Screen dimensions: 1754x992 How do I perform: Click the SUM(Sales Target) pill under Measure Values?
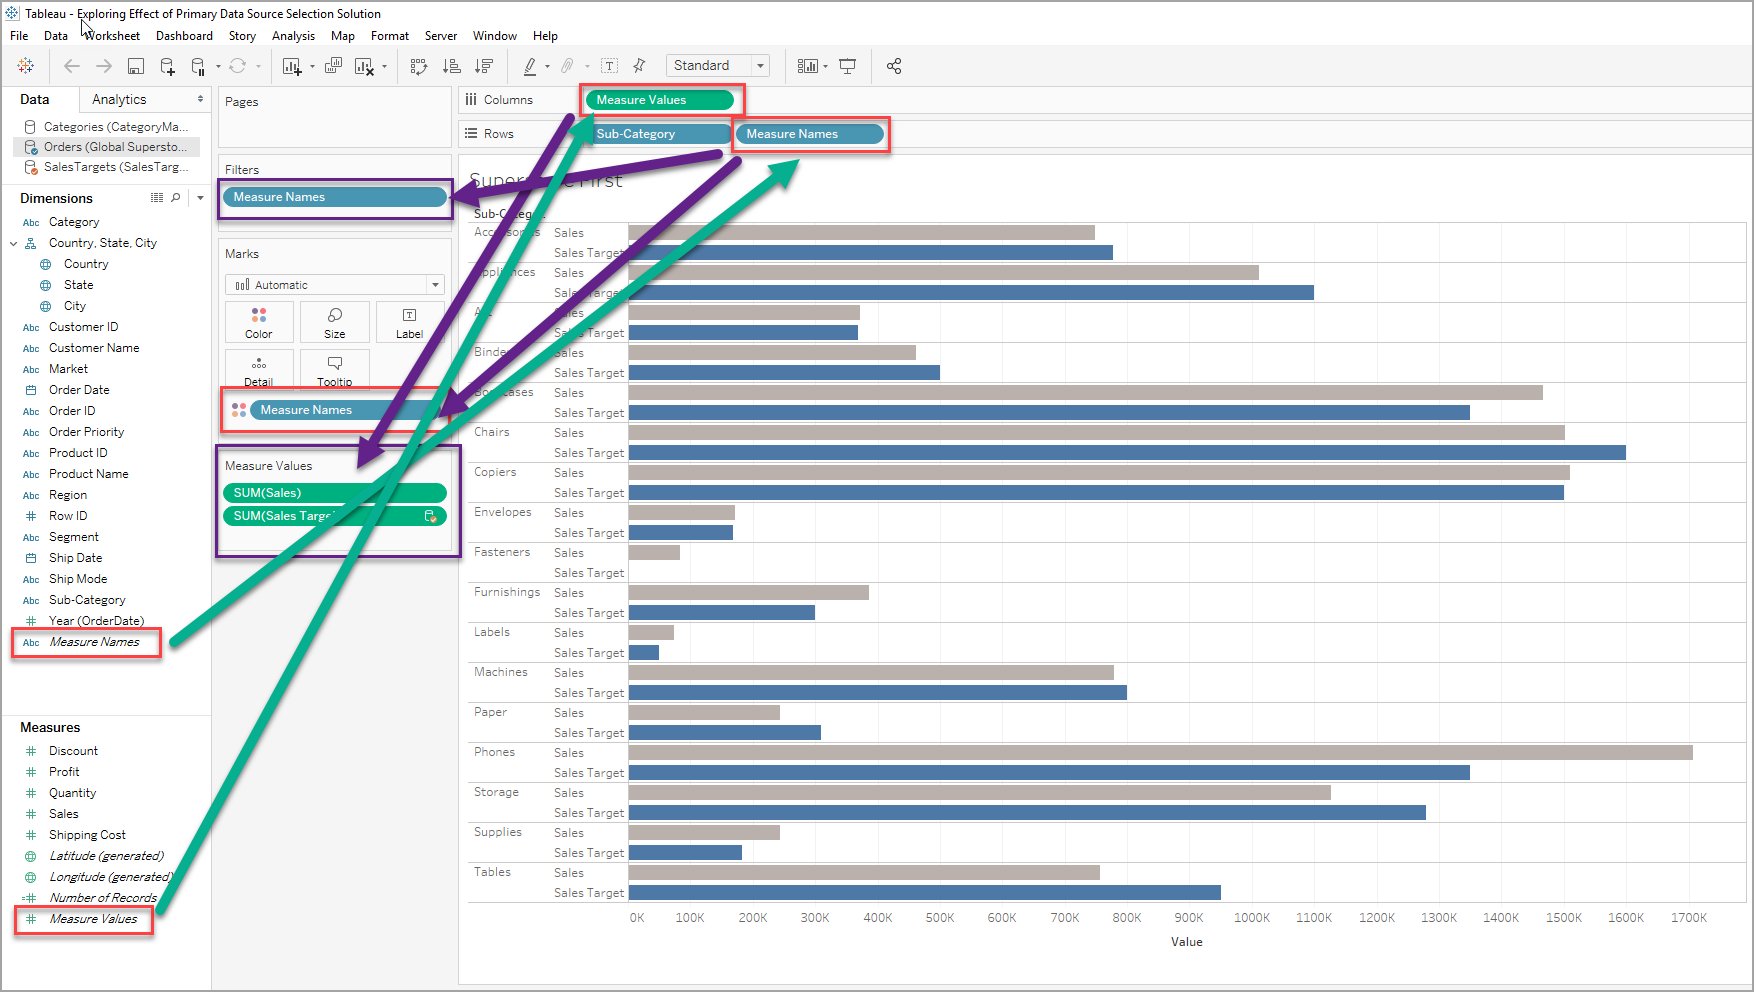tap(290, 515)
